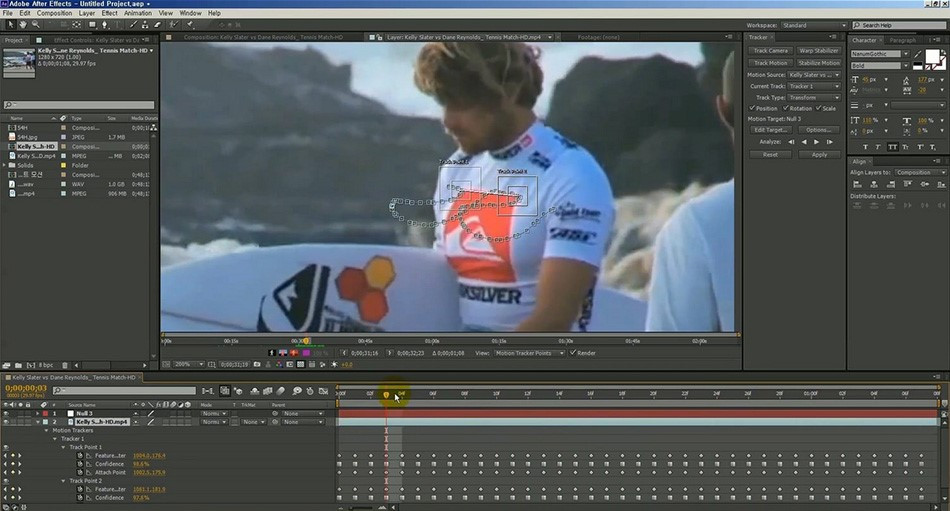Select the Brush tool
The height and width of the screenshot is (511, 950).
[x=133, y=25]
